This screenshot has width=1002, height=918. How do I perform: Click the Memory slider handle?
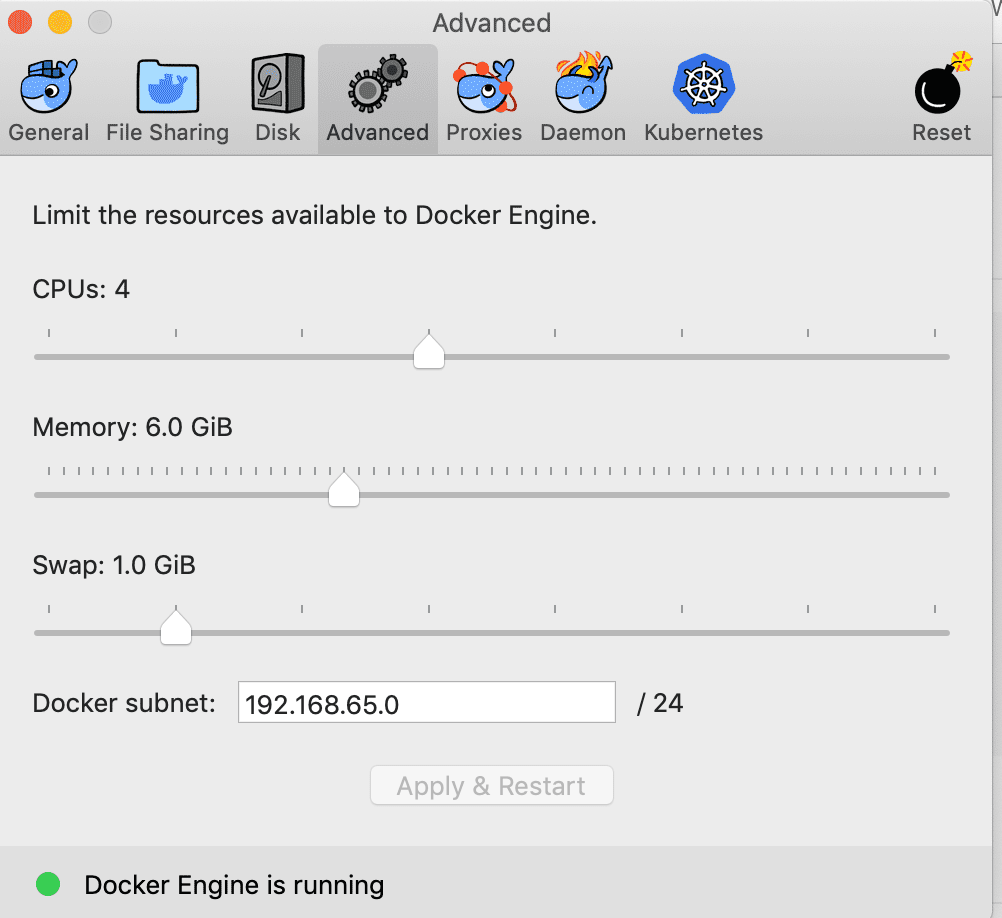pyautogui.click(x=344, y=489)
